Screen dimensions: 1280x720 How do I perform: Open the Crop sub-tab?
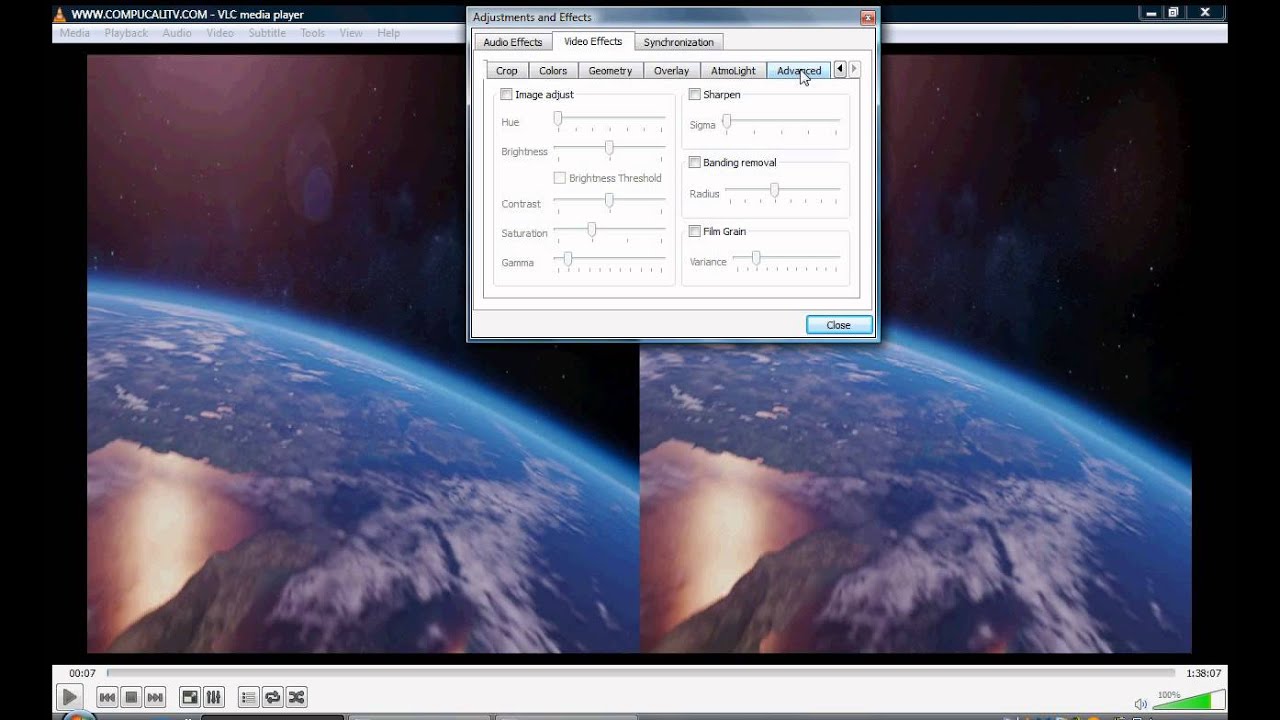pyautogui.click(x=507, y=71)
